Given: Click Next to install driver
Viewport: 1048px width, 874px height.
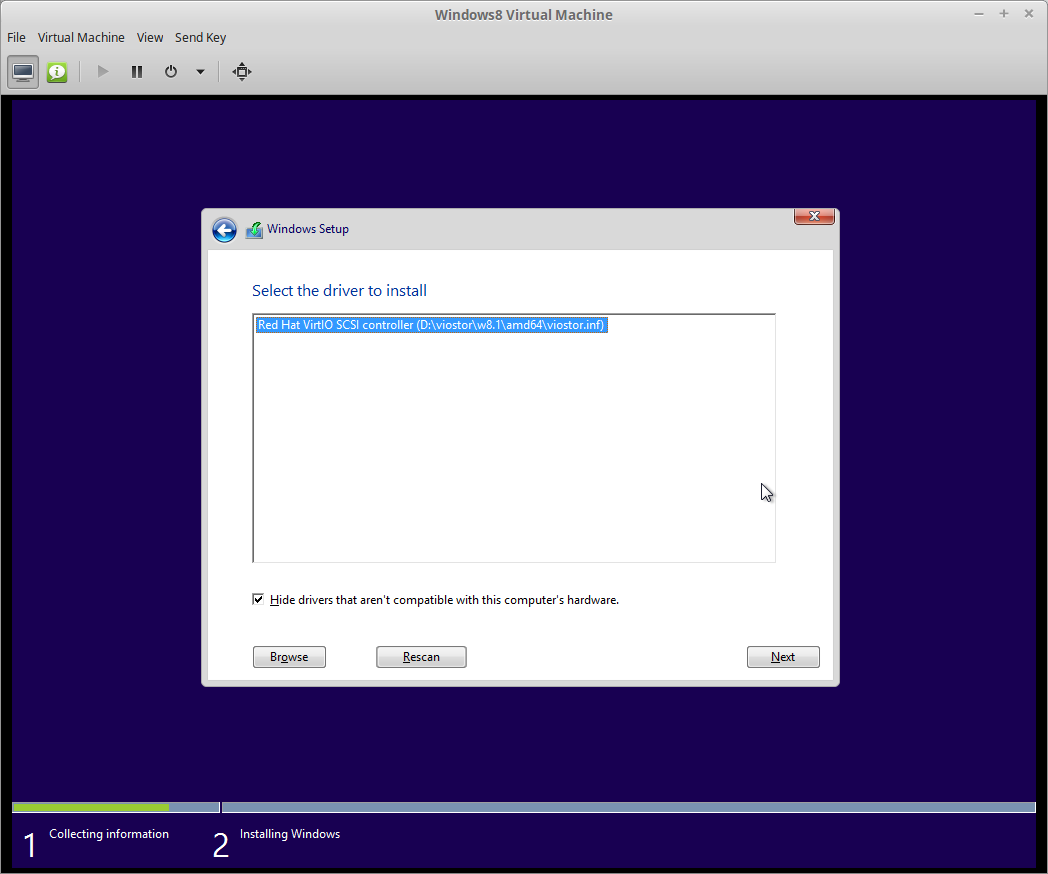Looking at the screenshot, I should tap(783, 657).
